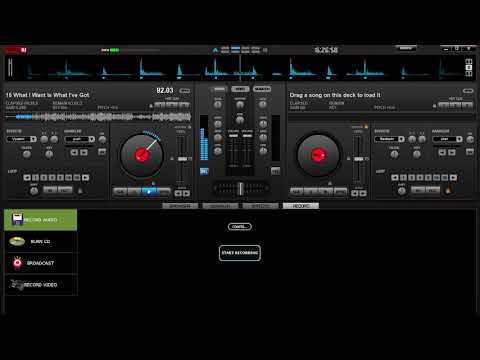Screen dimensions: 480x360
Task: Open the Burn CD disc option
Action: (41, 241)
